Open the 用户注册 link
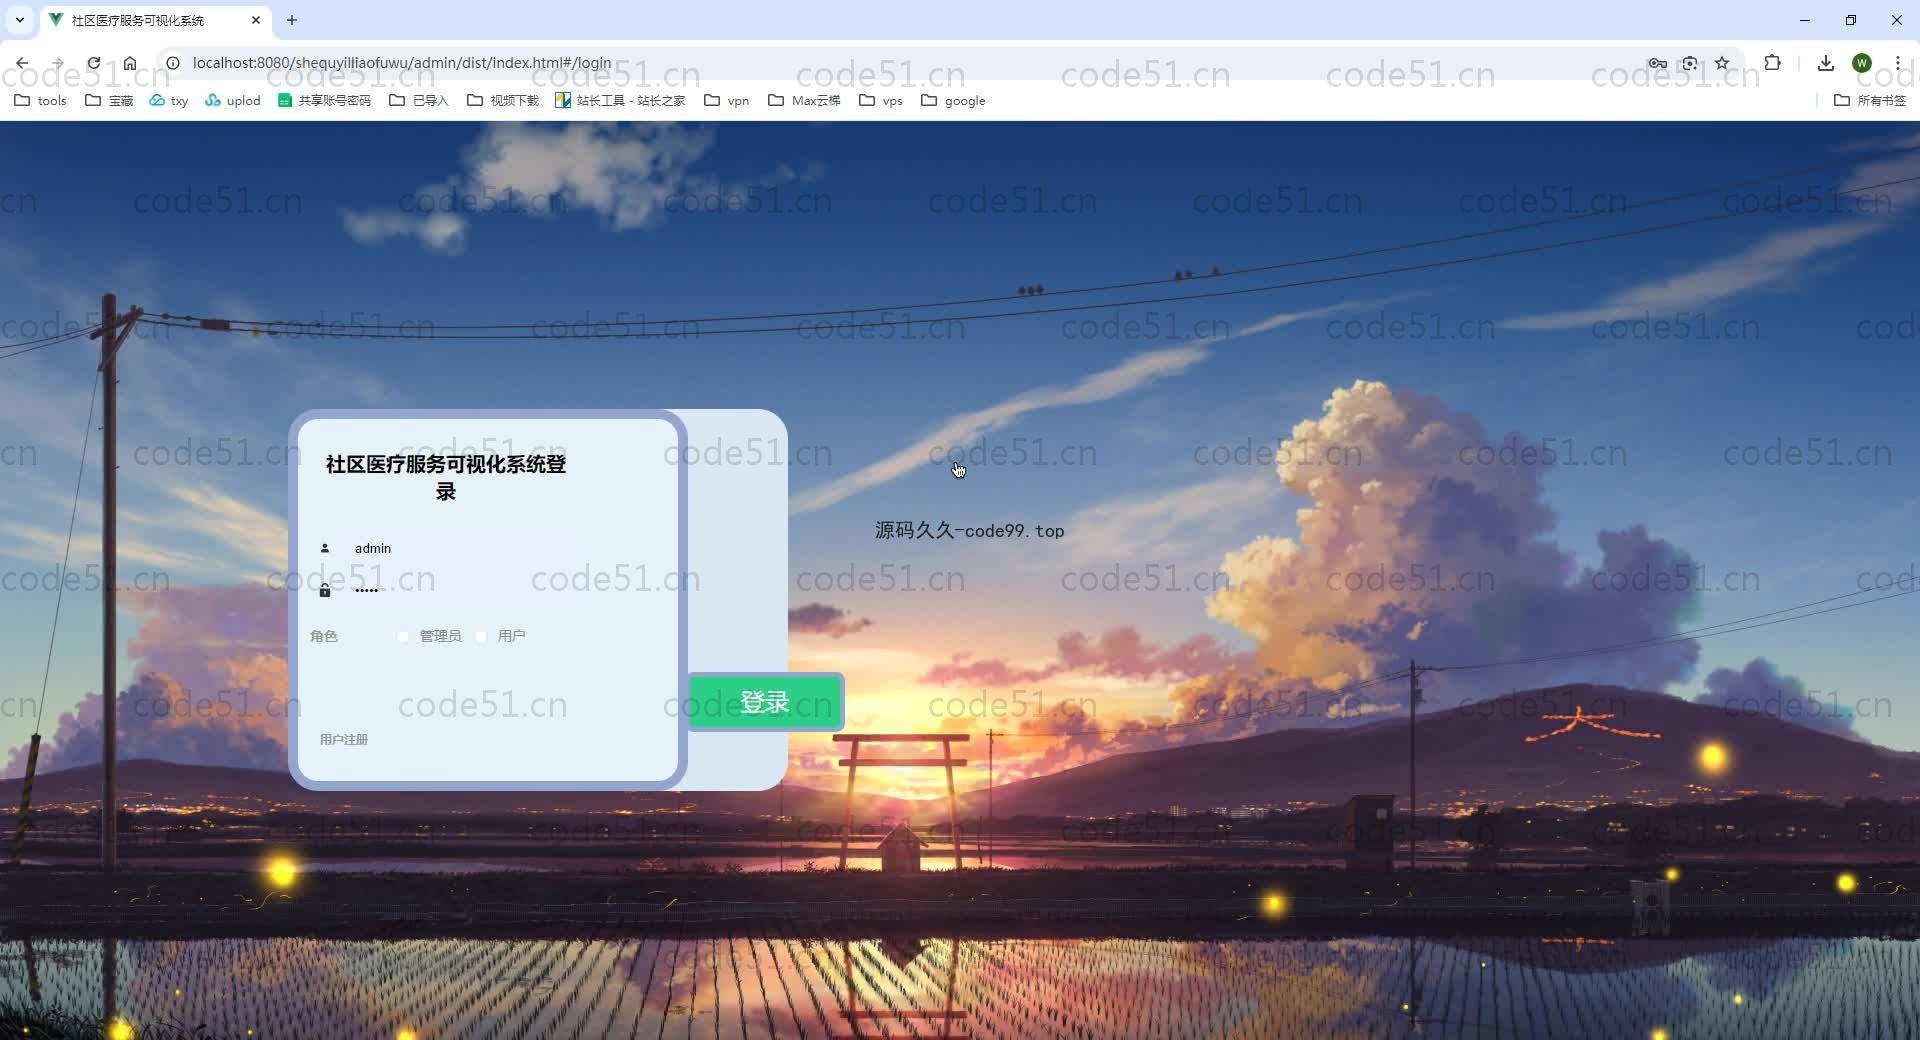 344,739
